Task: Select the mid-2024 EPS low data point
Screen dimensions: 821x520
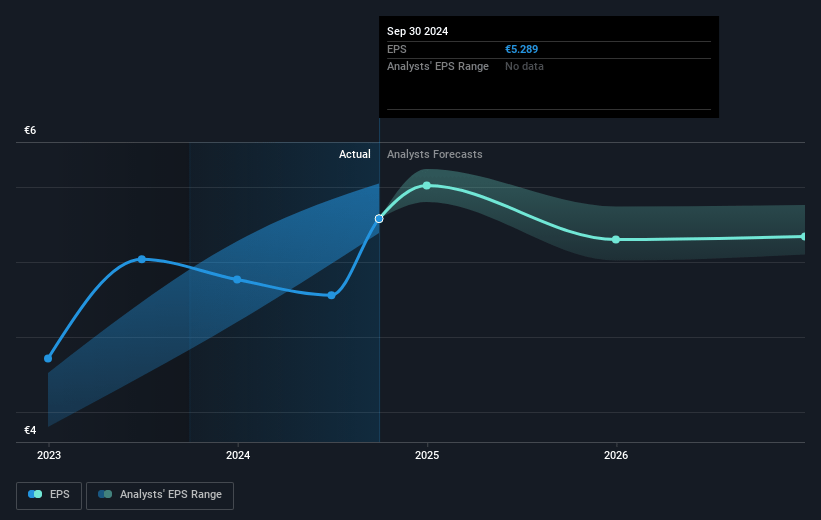Action: coord(331,295)
